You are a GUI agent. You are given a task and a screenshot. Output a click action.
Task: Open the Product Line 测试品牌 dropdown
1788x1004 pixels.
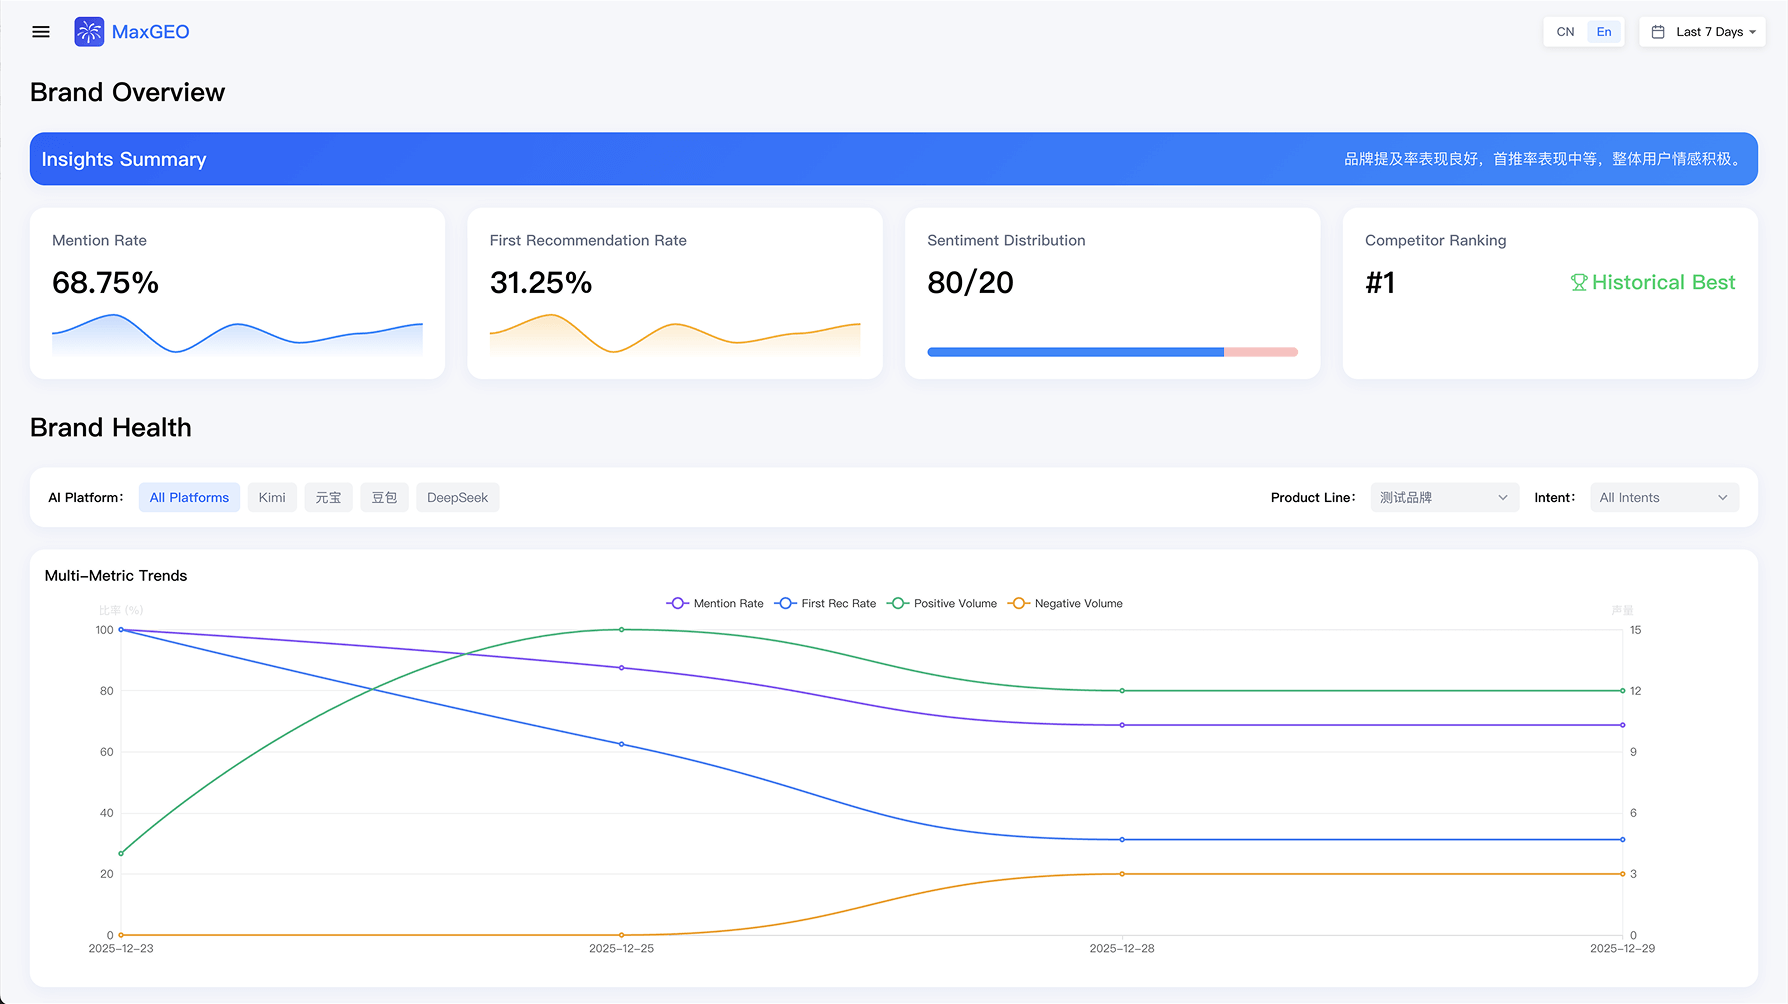point(1444,497)
